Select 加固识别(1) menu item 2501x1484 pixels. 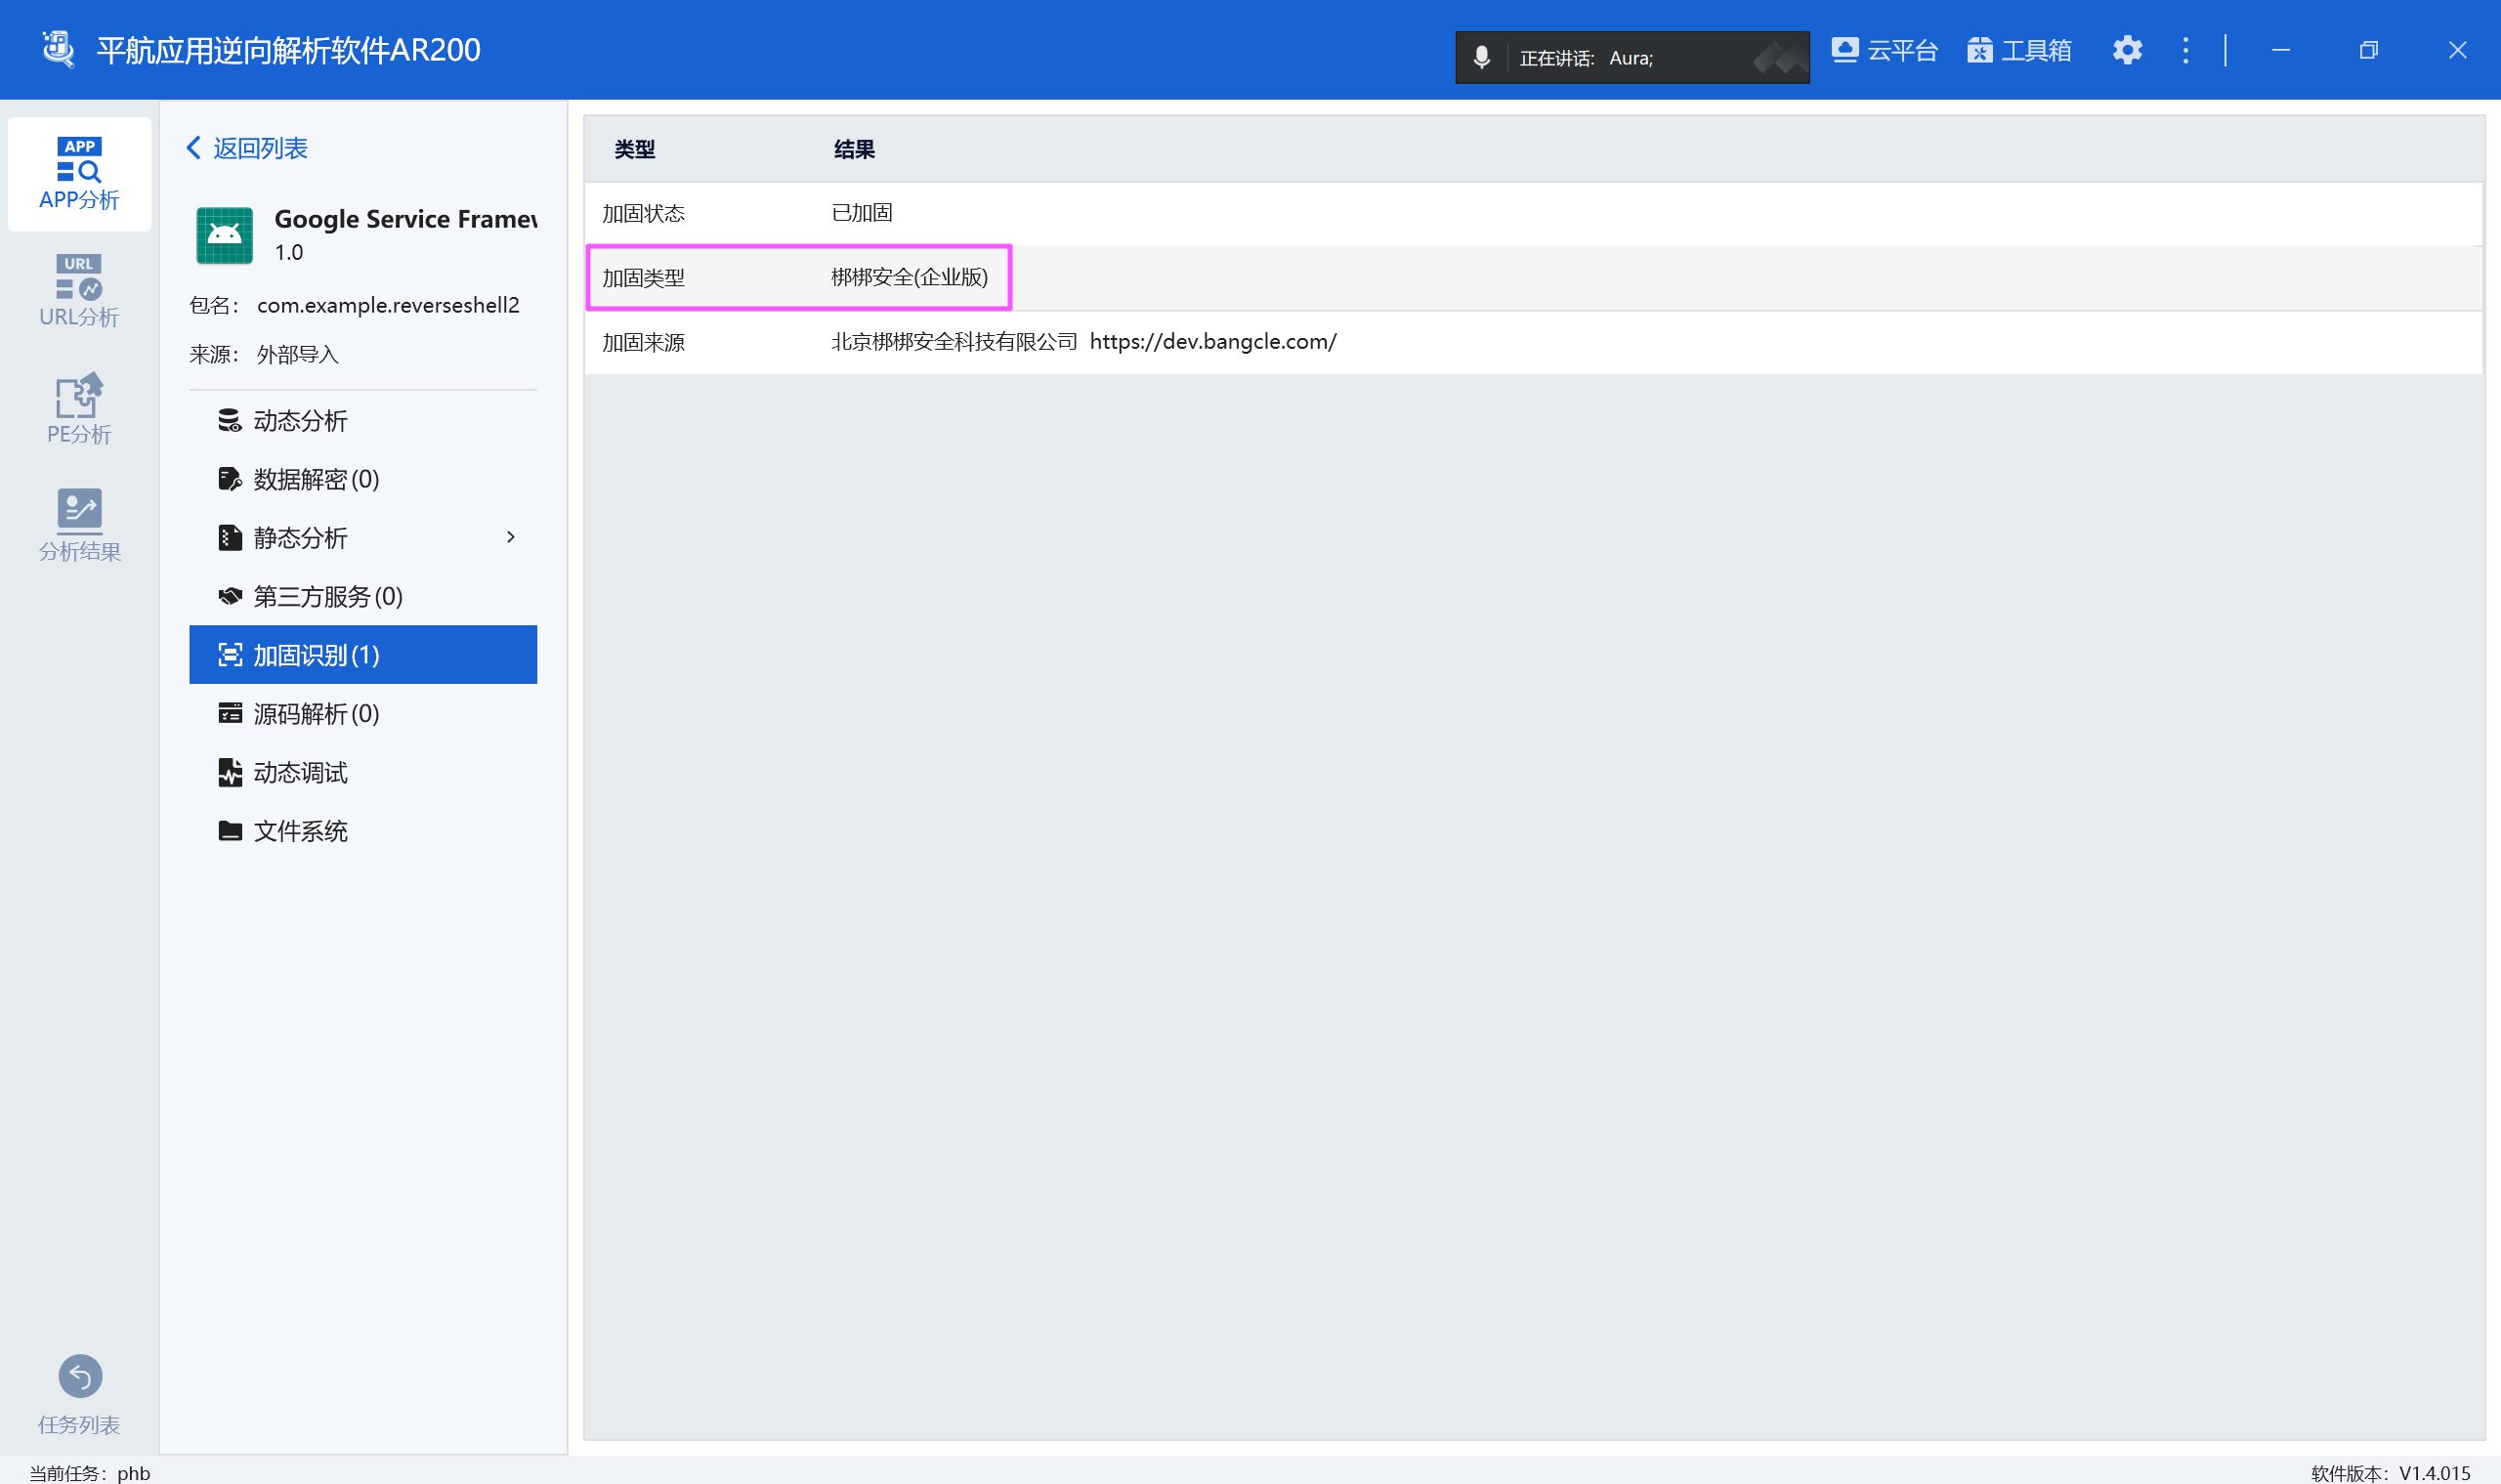point(363,655)
